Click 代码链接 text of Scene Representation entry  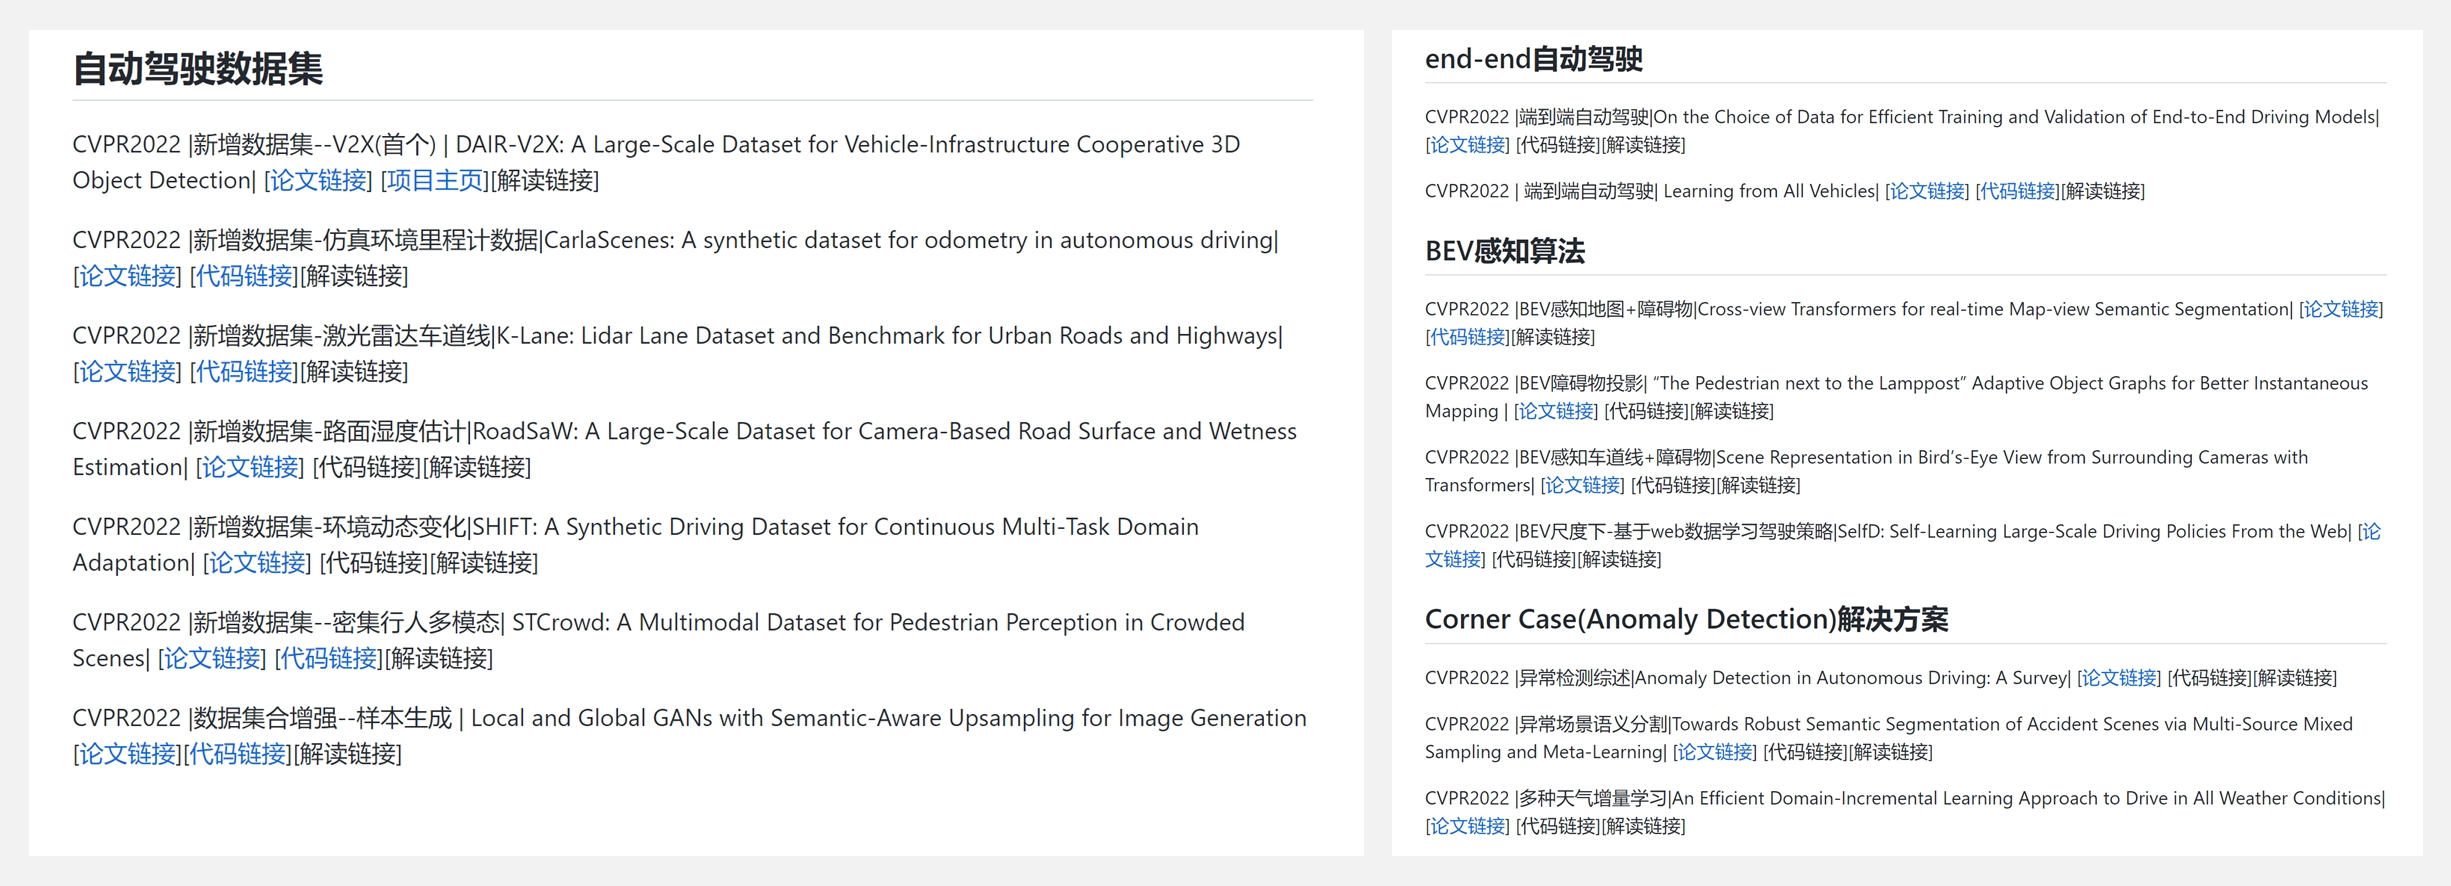(1673, 485)
